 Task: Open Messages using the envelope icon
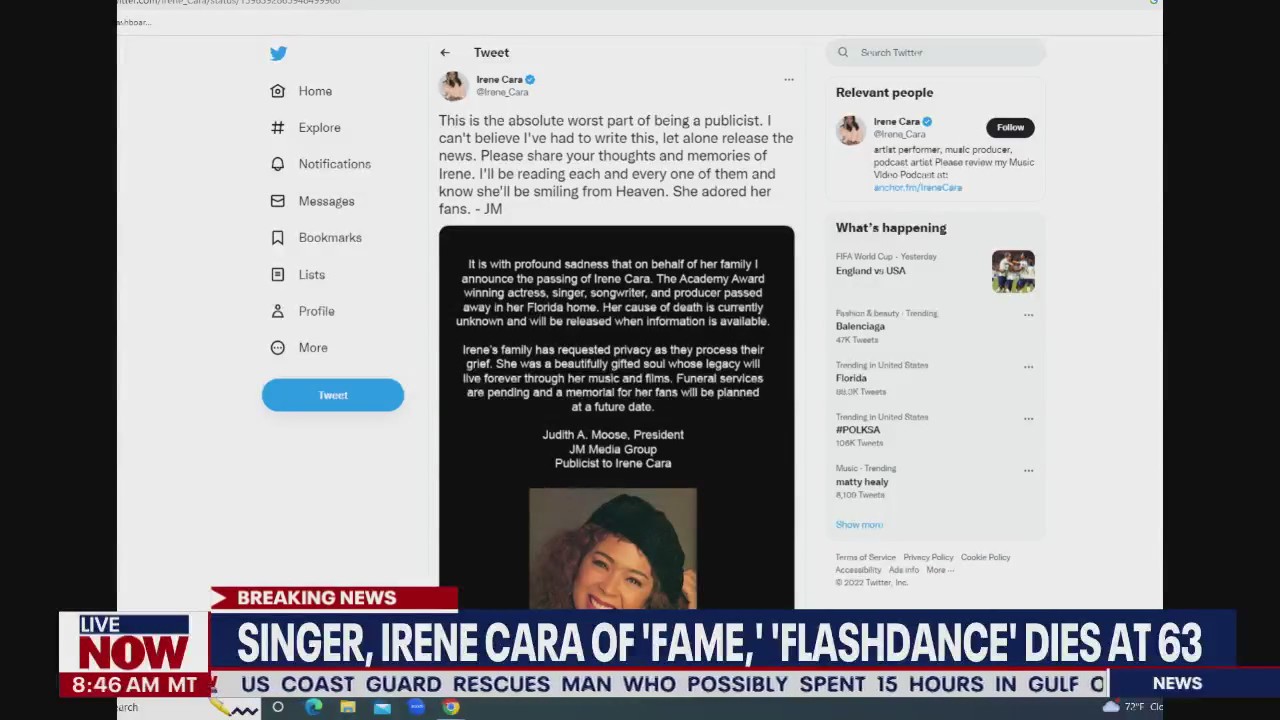point(277,200)
